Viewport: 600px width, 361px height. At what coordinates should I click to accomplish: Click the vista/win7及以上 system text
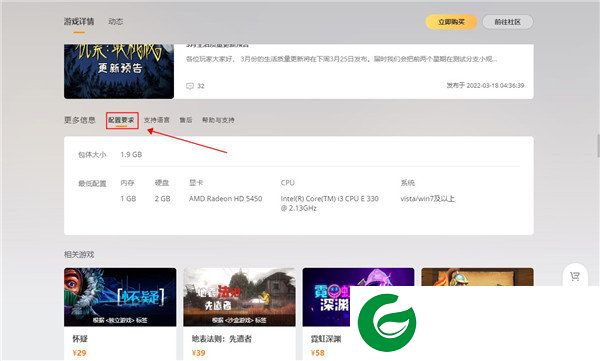tap(427, 199)
